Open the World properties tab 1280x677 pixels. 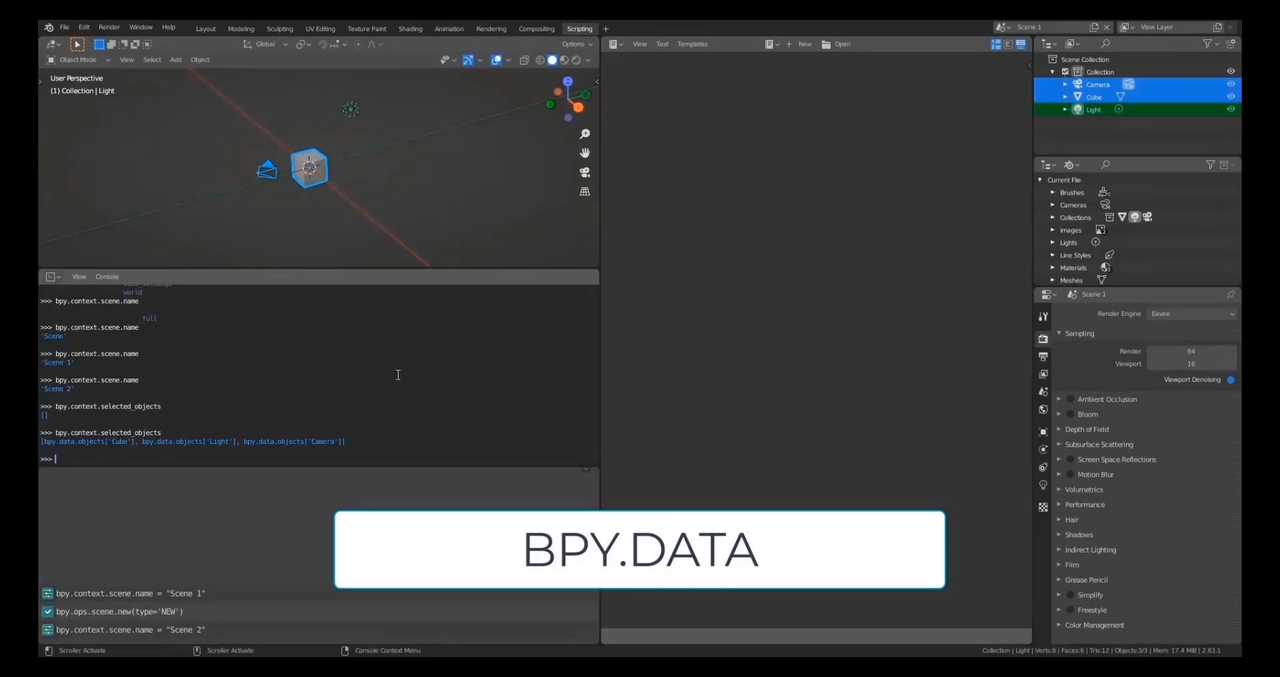[1043, 409]
